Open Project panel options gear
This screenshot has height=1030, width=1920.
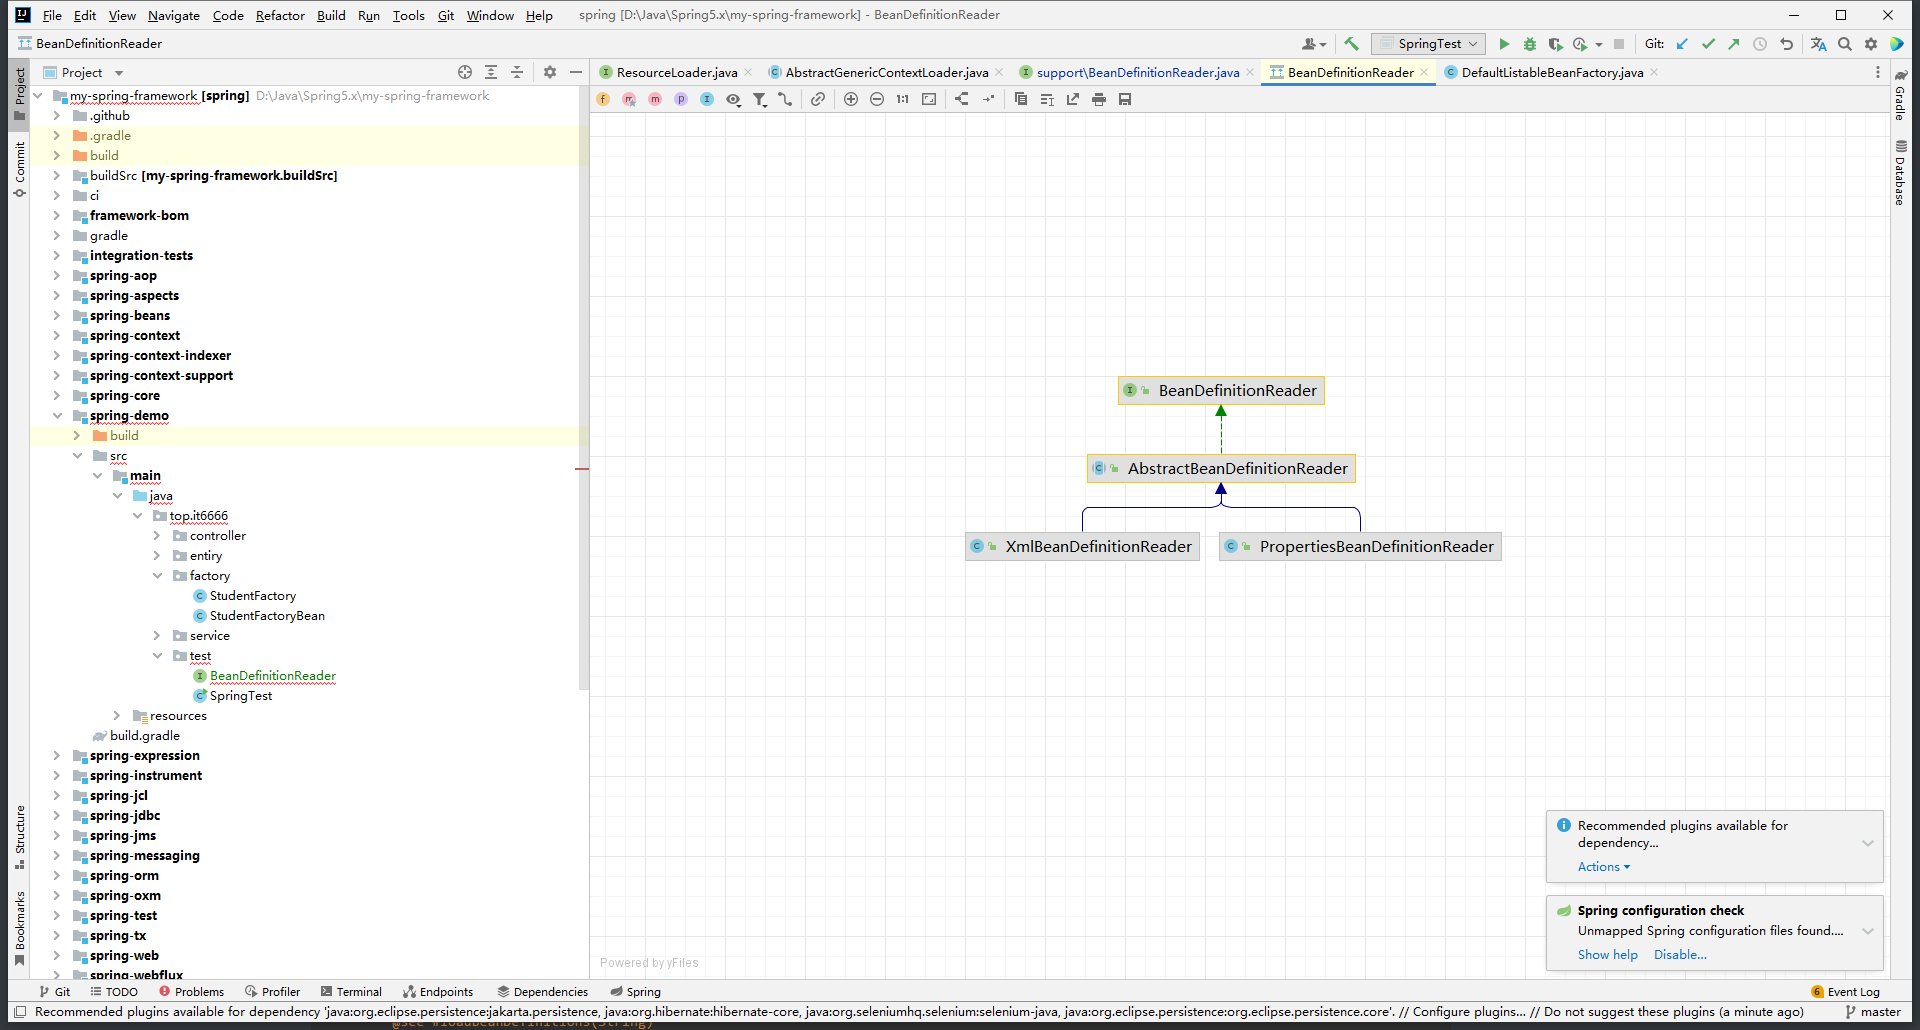click(x=550, y=72)
